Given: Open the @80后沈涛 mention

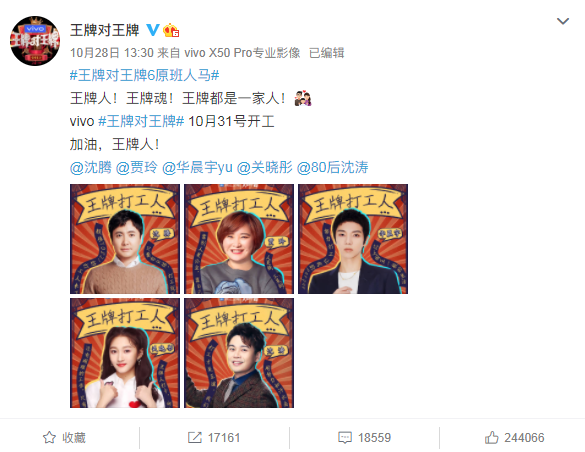Looking at the screenshot, I should pyautogui.click(x=332, y=167).
